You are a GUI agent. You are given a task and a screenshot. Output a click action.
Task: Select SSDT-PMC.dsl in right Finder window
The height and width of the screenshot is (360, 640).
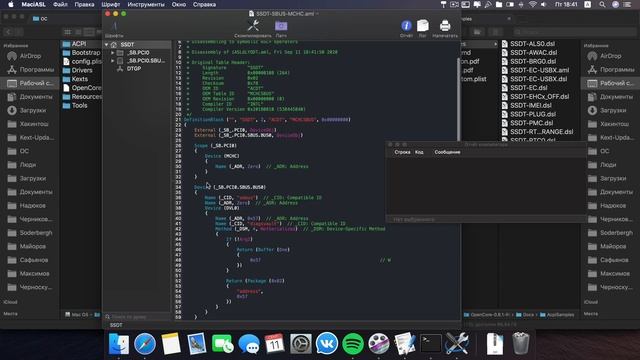531,123
